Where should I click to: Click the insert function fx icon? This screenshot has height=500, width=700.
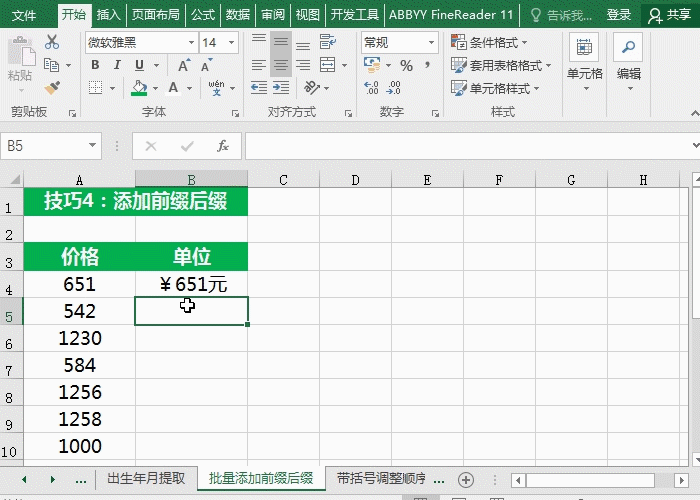(223, 146)
